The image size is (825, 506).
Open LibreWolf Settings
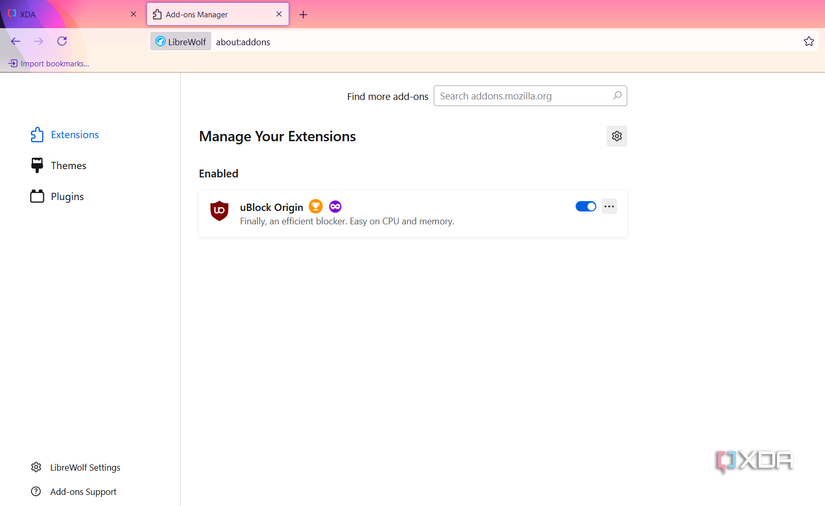tap(76, 467)
